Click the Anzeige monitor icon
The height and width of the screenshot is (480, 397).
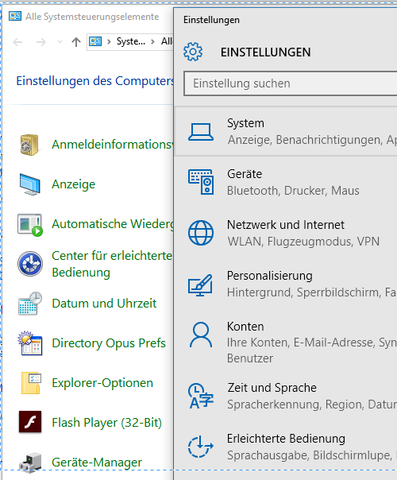(30, 184)
